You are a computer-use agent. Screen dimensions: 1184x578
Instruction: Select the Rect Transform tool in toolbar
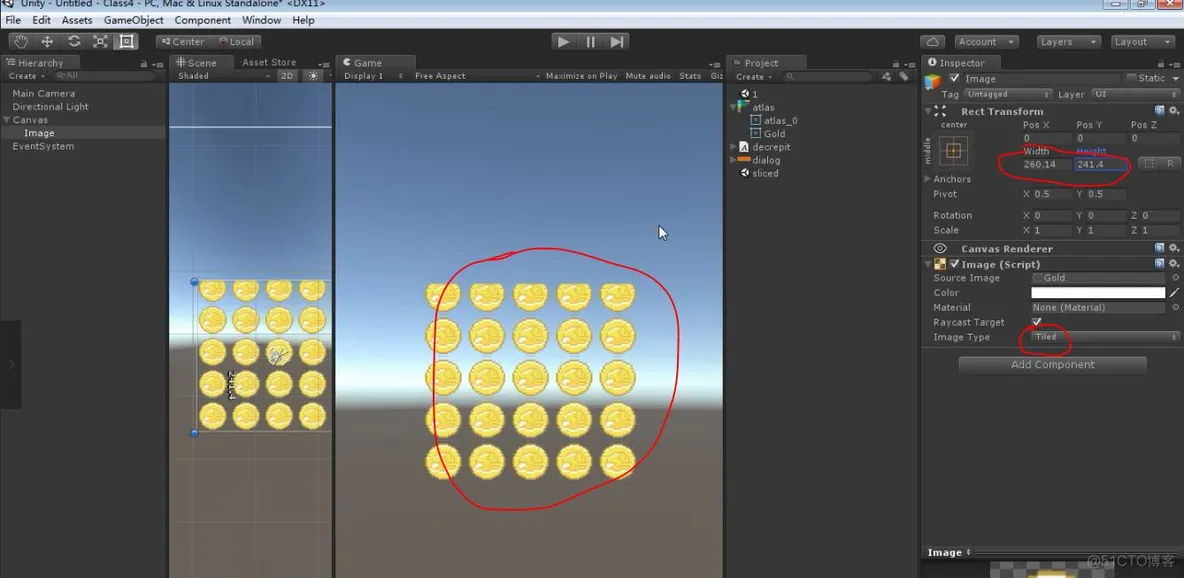(126, 42)
